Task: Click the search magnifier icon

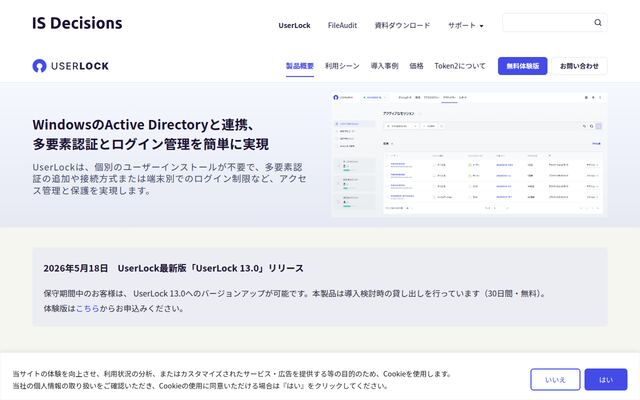Action: 598,22
